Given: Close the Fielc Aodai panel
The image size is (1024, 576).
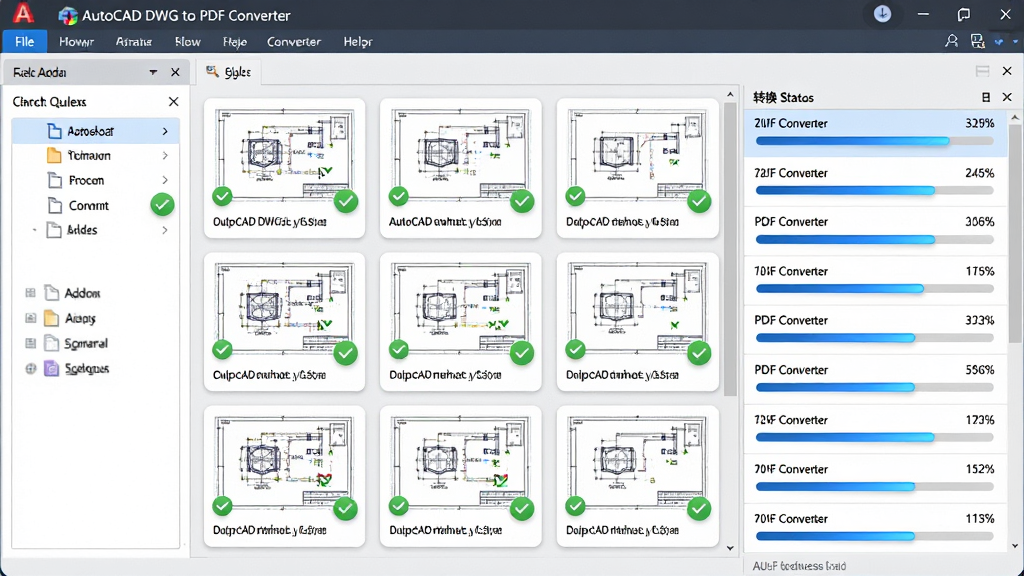Looking at the screenshot, I should 175,72.
